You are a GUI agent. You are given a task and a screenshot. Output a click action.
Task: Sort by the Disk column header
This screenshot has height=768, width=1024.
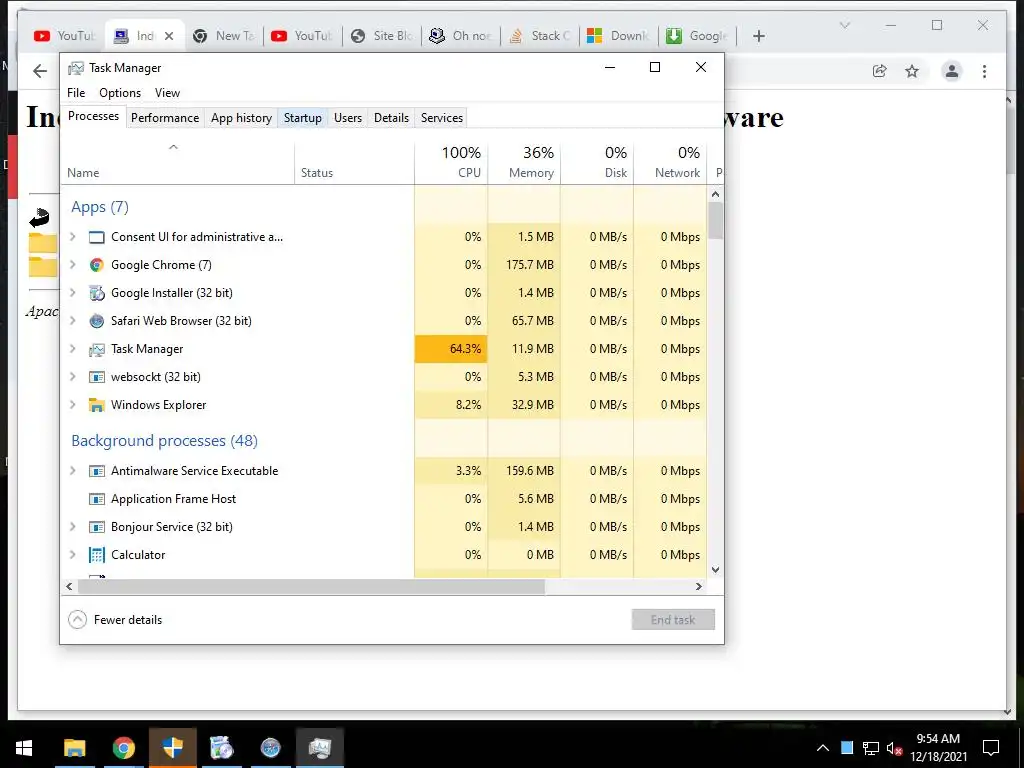(x=597, y=162)
